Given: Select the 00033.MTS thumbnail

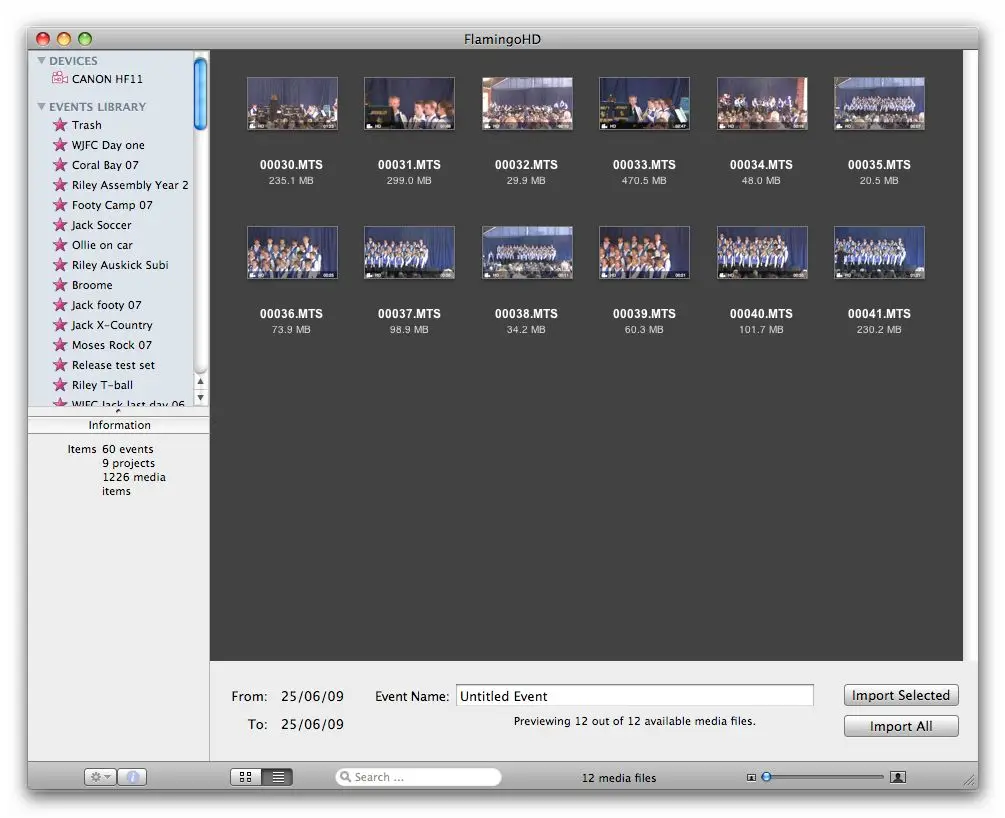Looking at the screenshot, I should (644, 103).
